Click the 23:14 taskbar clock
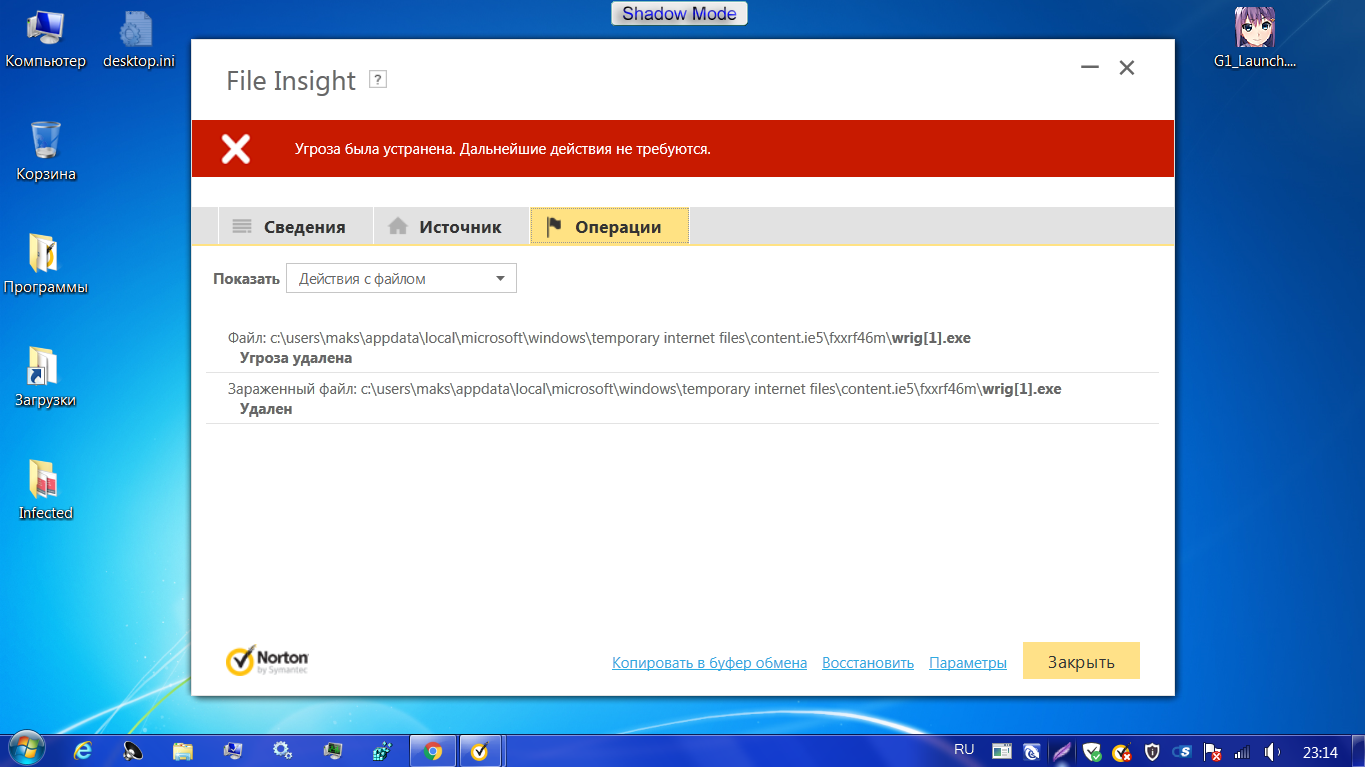Image resolution: width=1365 pixels, height=767 pixels. [1320, 751]
